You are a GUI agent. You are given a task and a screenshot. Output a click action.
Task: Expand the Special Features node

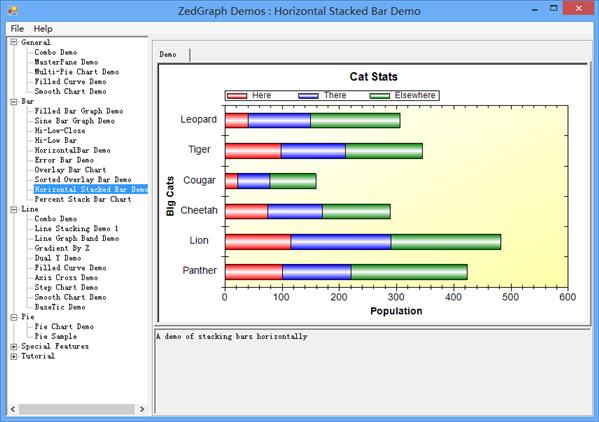click(14, 346)
